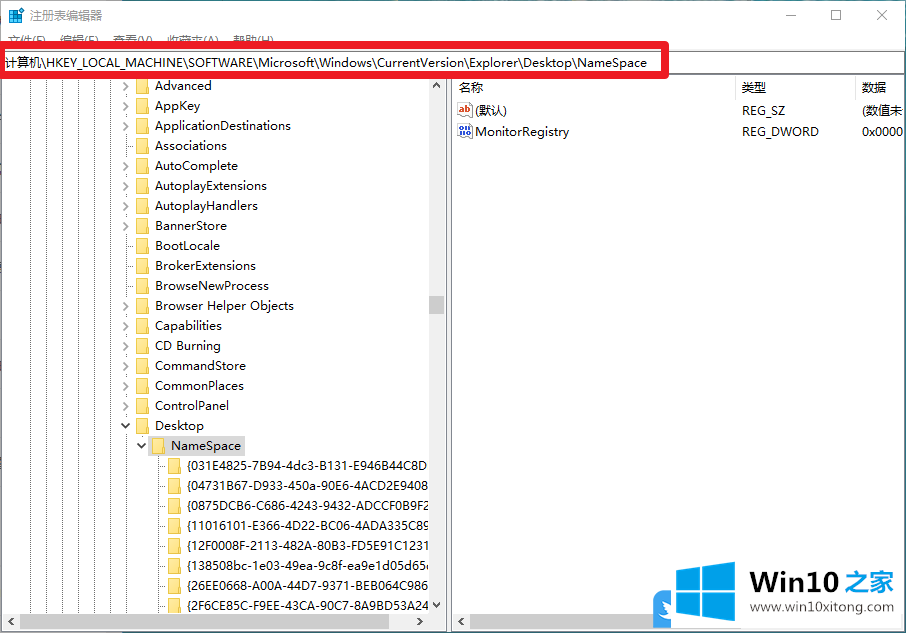Click folder icon of {031E4825-7B94 key
Image resolution: width=906 pixels, height=633 pixels.
174,467
